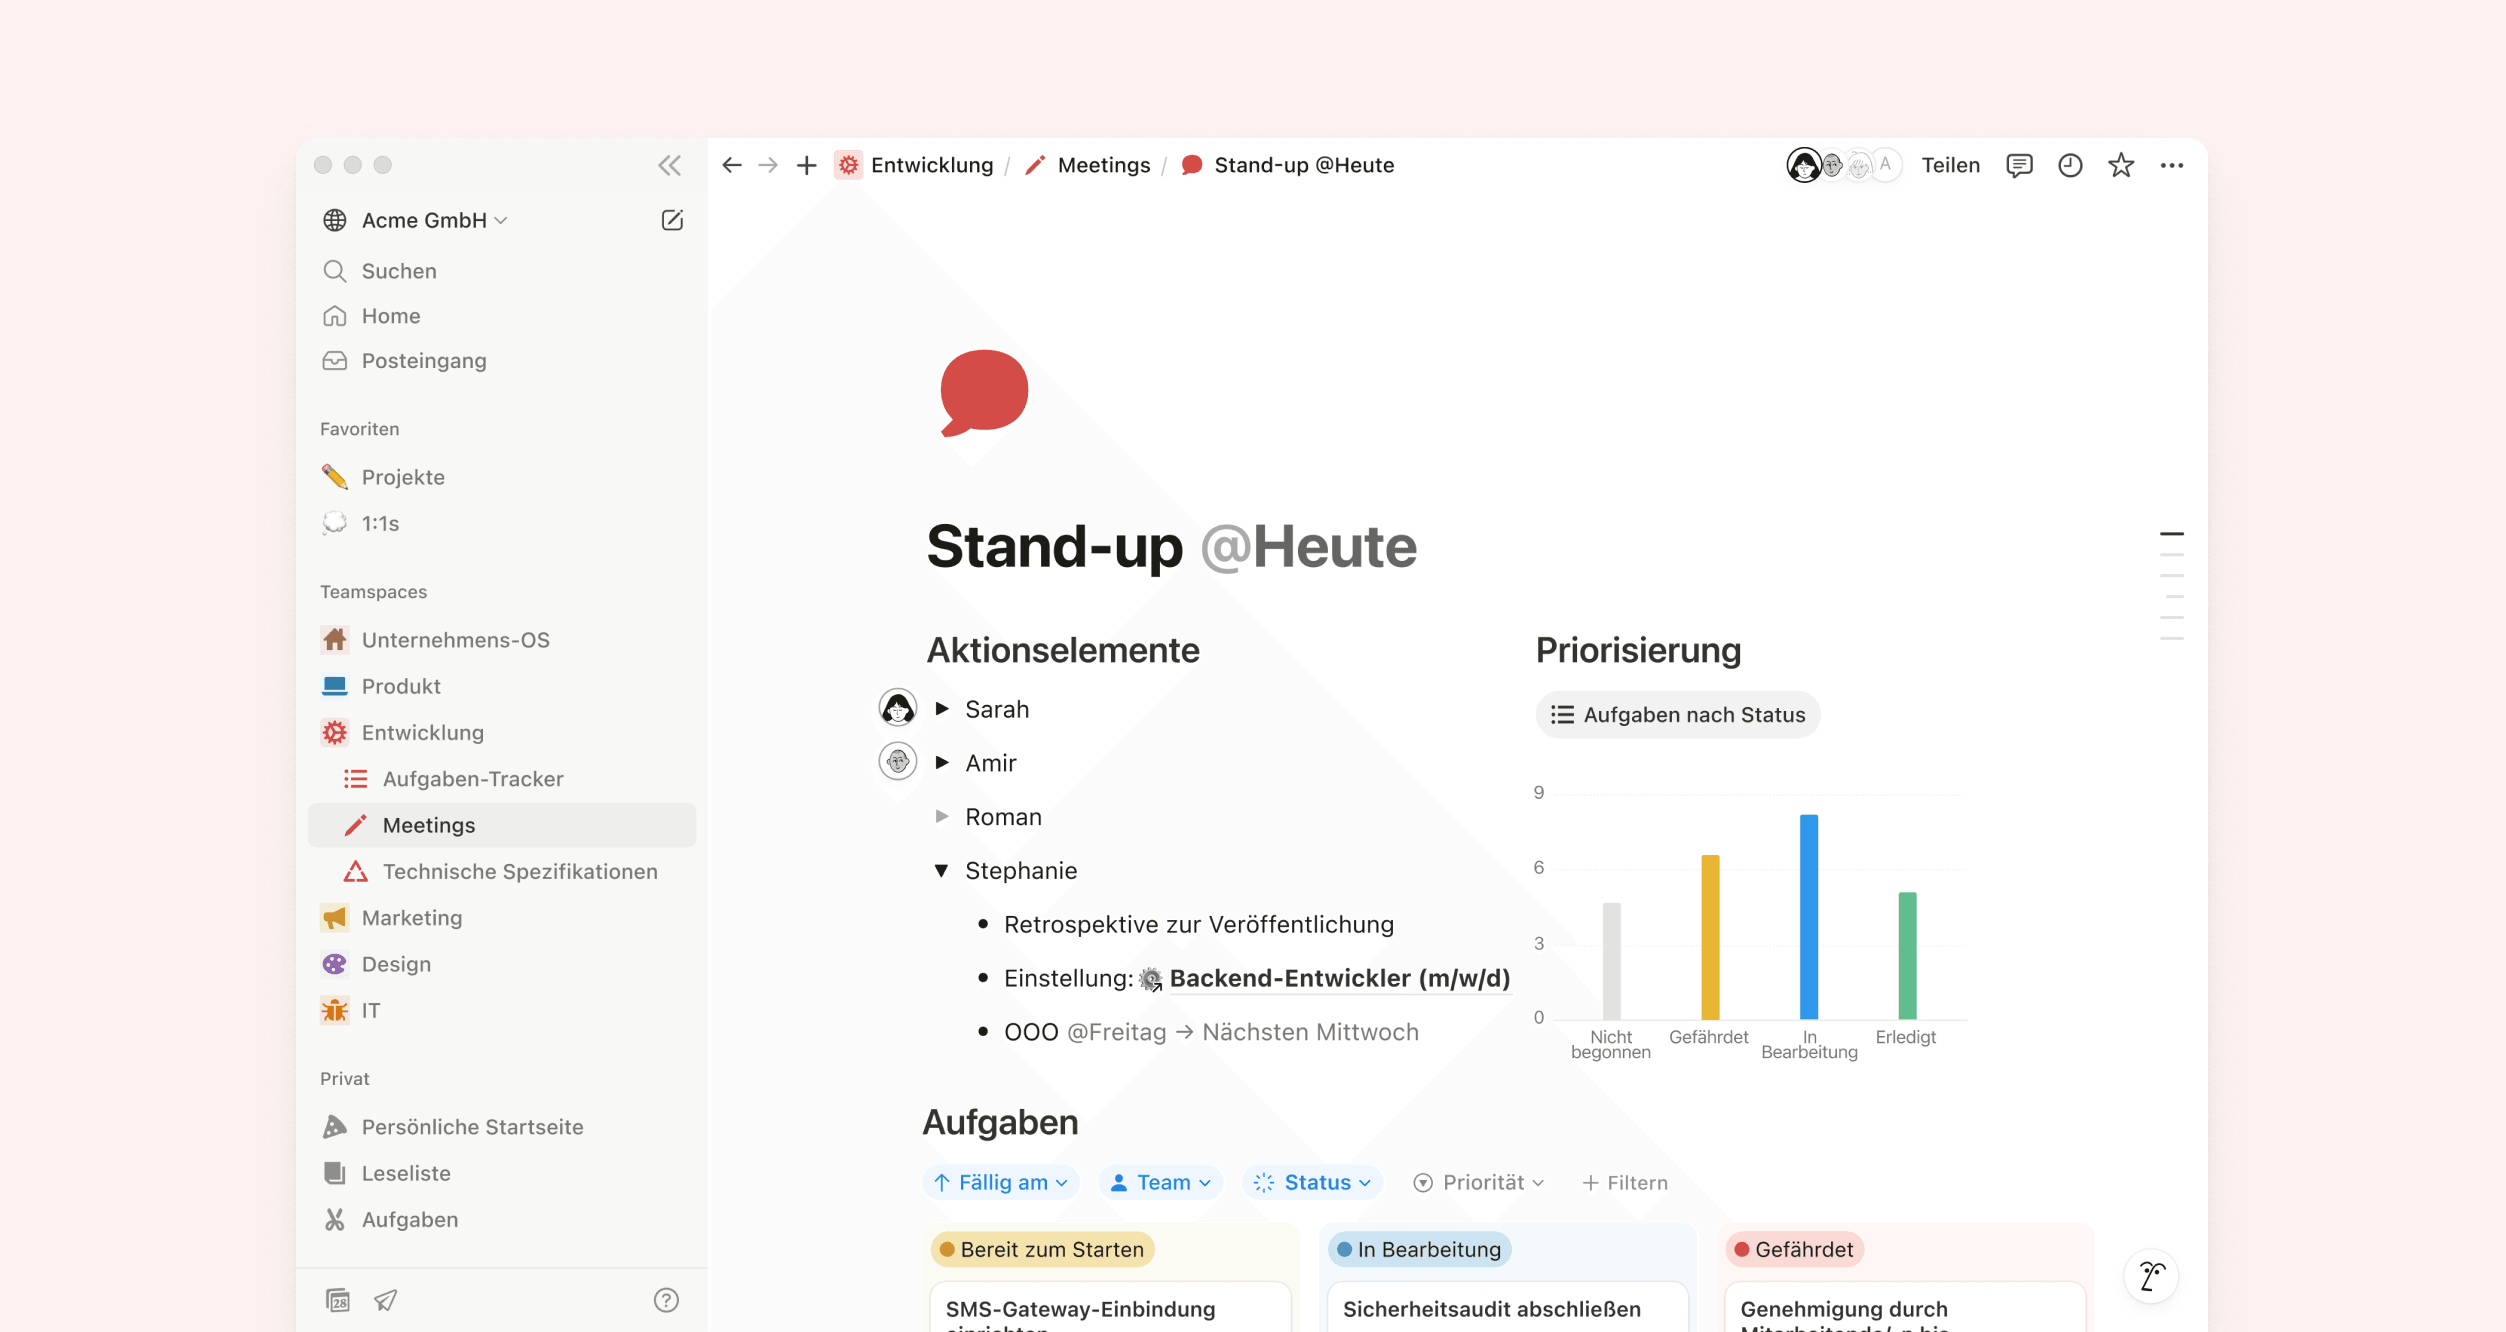
Task: Open Produkt teamspace
Action: [501, 686]
